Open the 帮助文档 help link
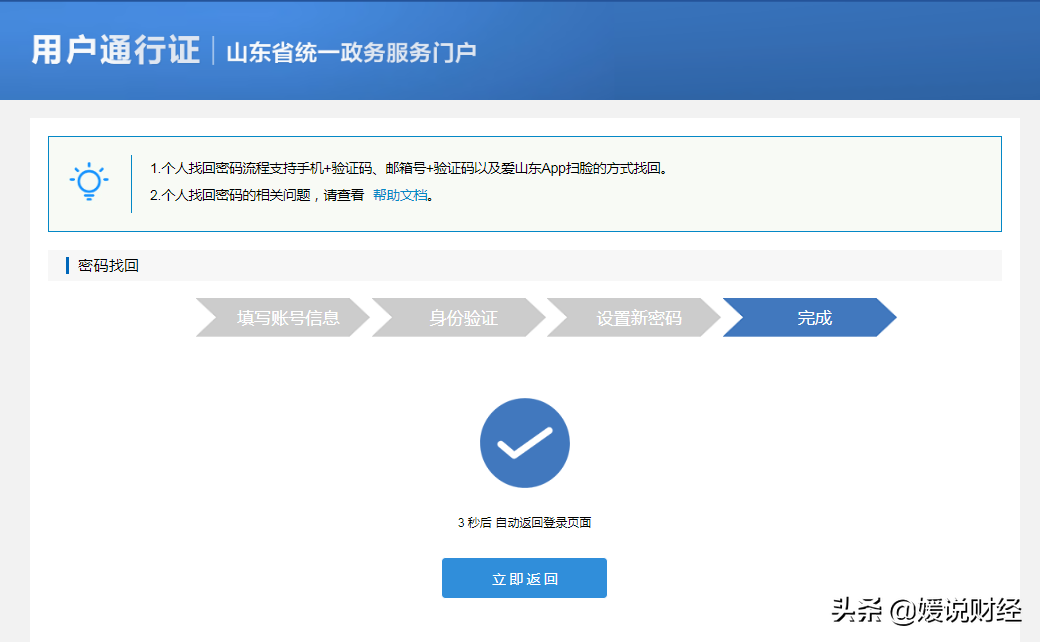This screenshot has height=642, width=1040. [400, 195]
